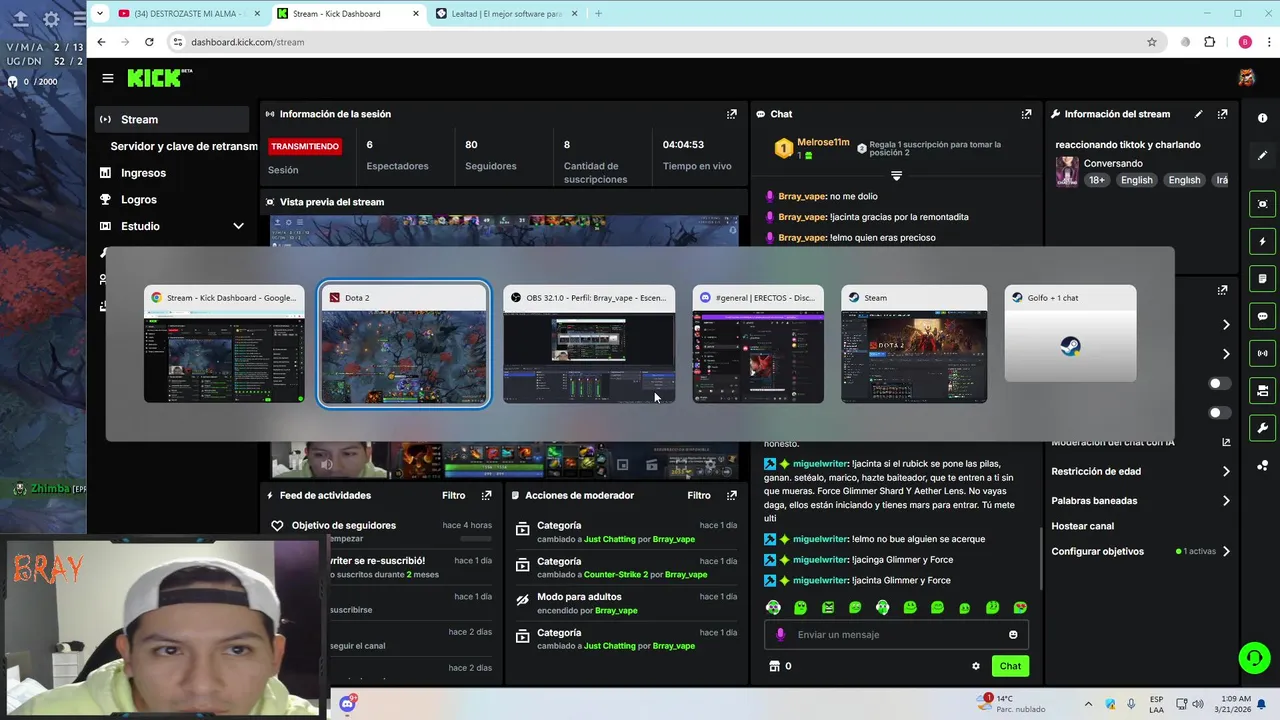Viewport: 1280px width, 720px height.
Task: Open the Kick hamburger menu
Action: (108, 78)
